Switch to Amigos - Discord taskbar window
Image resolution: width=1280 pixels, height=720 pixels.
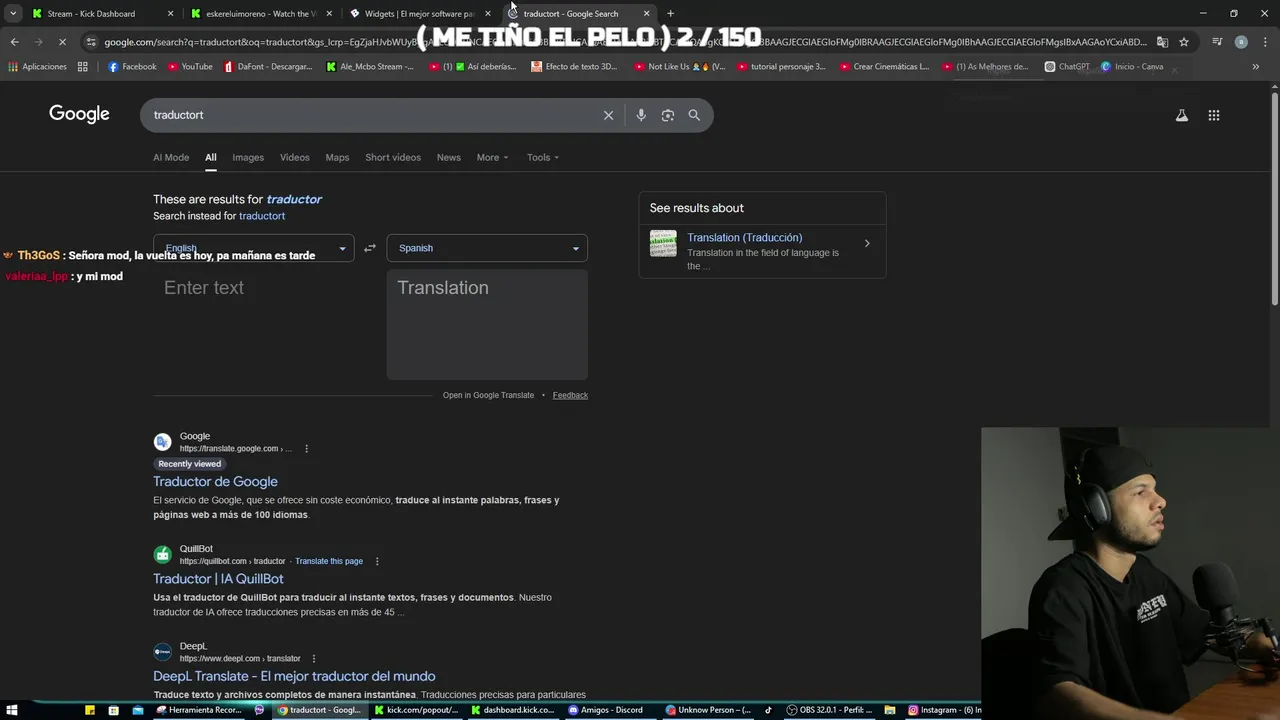pos(606,710)
